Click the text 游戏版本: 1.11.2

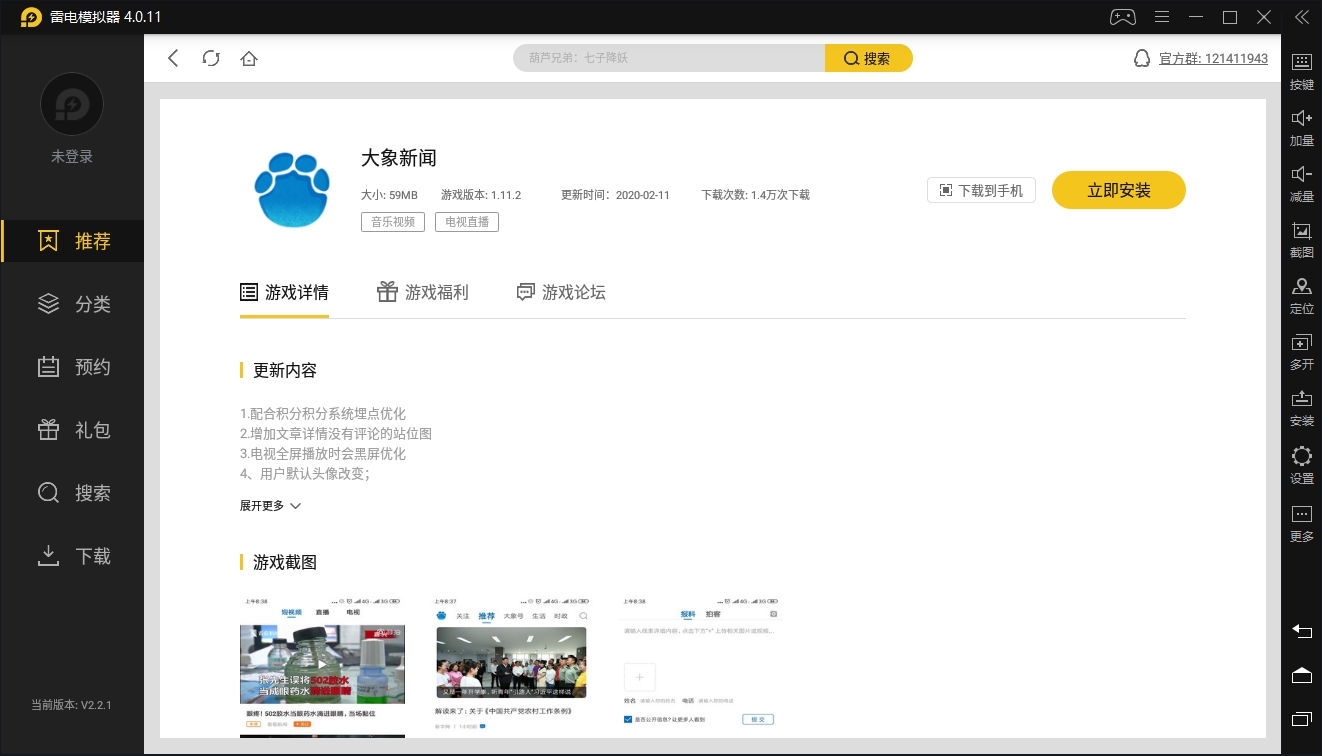coord(481,195)
